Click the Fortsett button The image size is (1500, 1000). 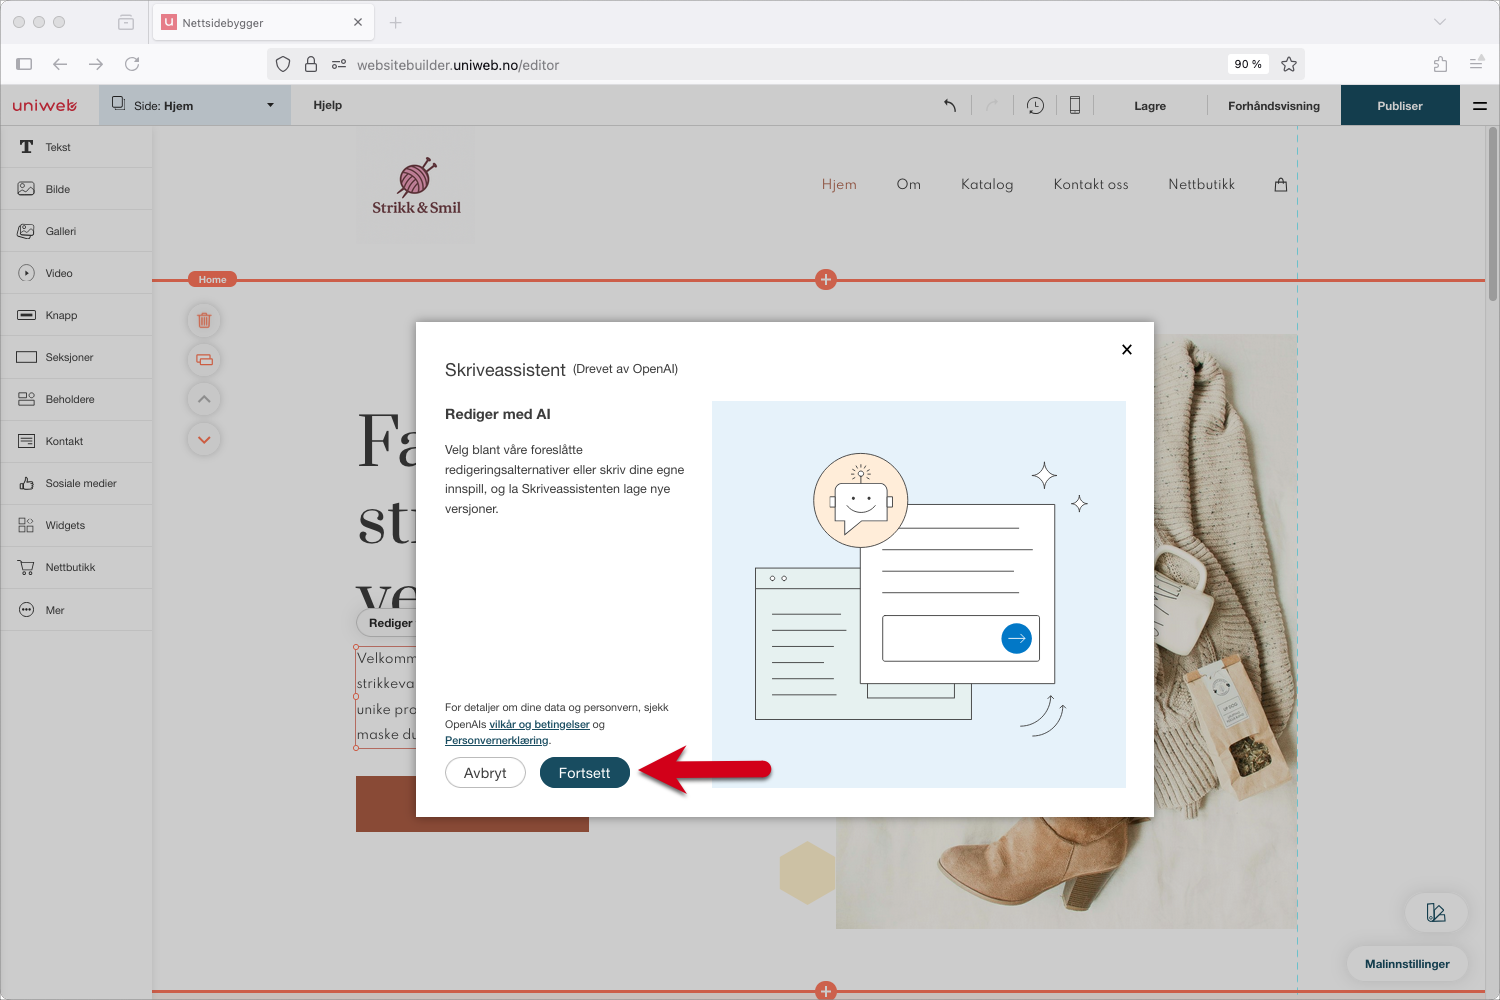tap(584, 773)
